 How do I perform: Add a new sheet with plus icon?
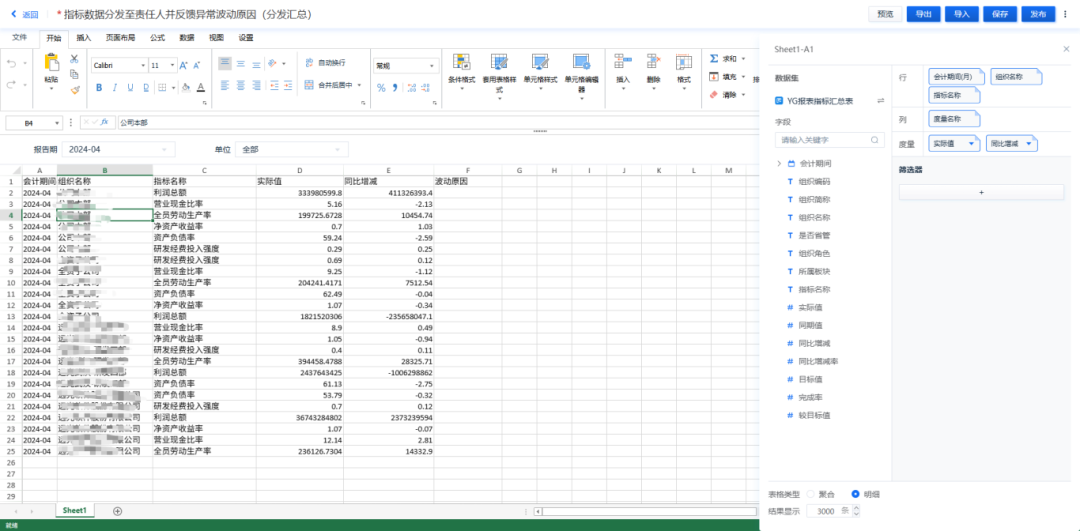(117, 511)
